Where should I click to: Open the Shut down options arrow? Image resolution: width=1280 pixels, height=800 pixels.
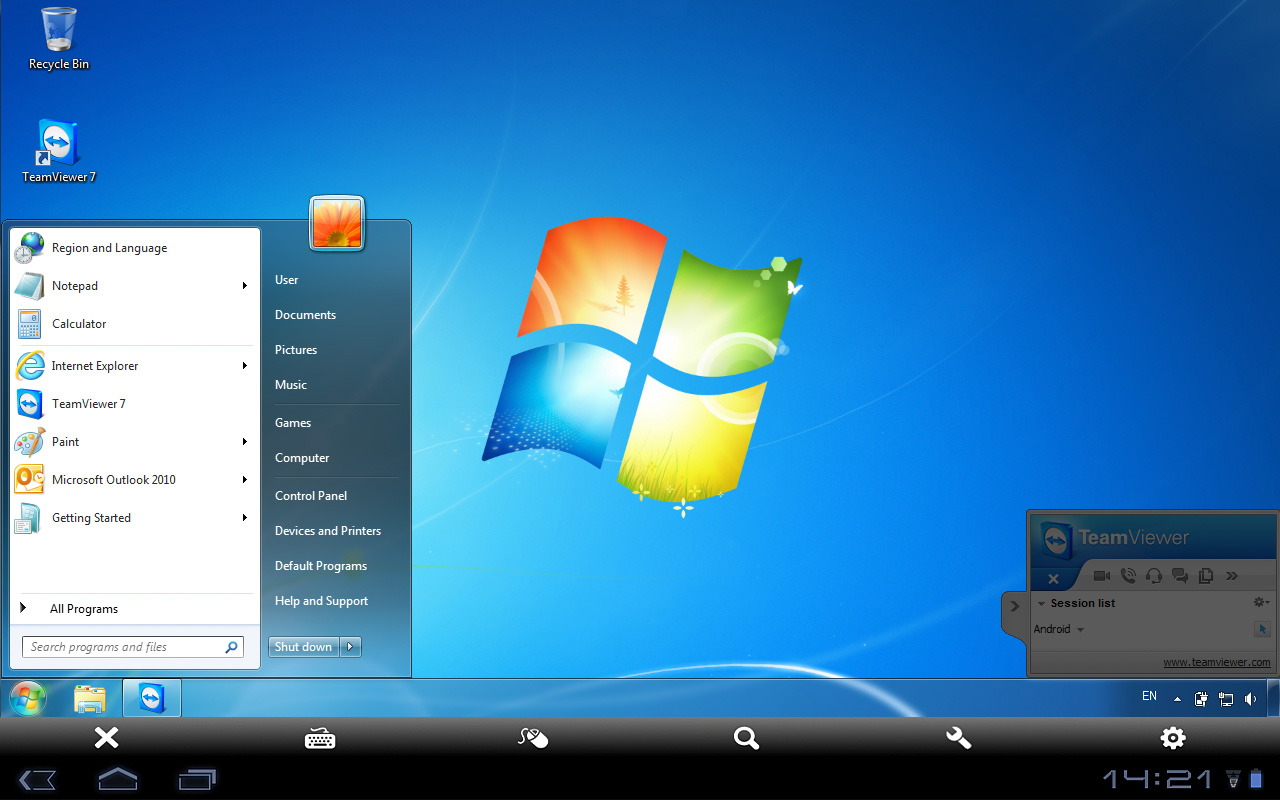[x=350, y=647]
